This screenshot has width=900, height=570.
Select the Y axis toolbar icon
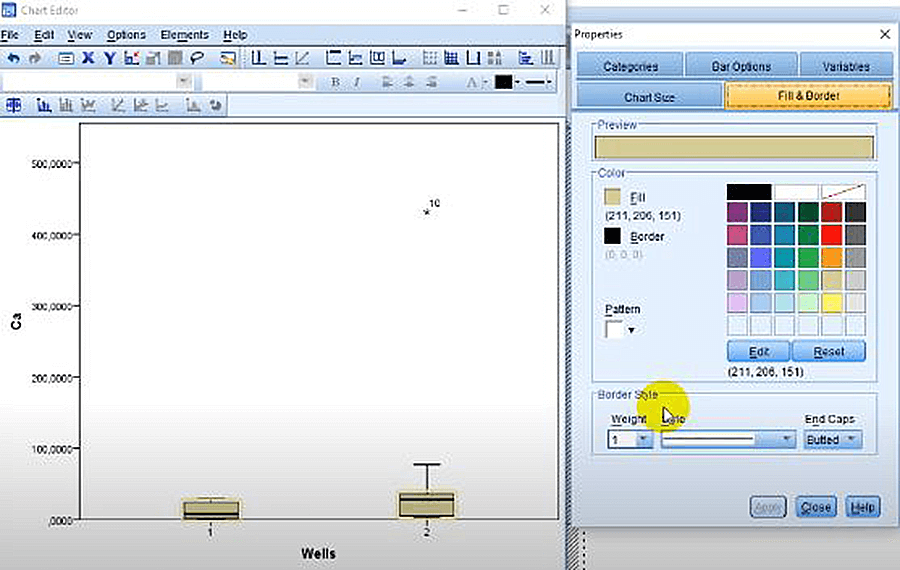point(110,58)
